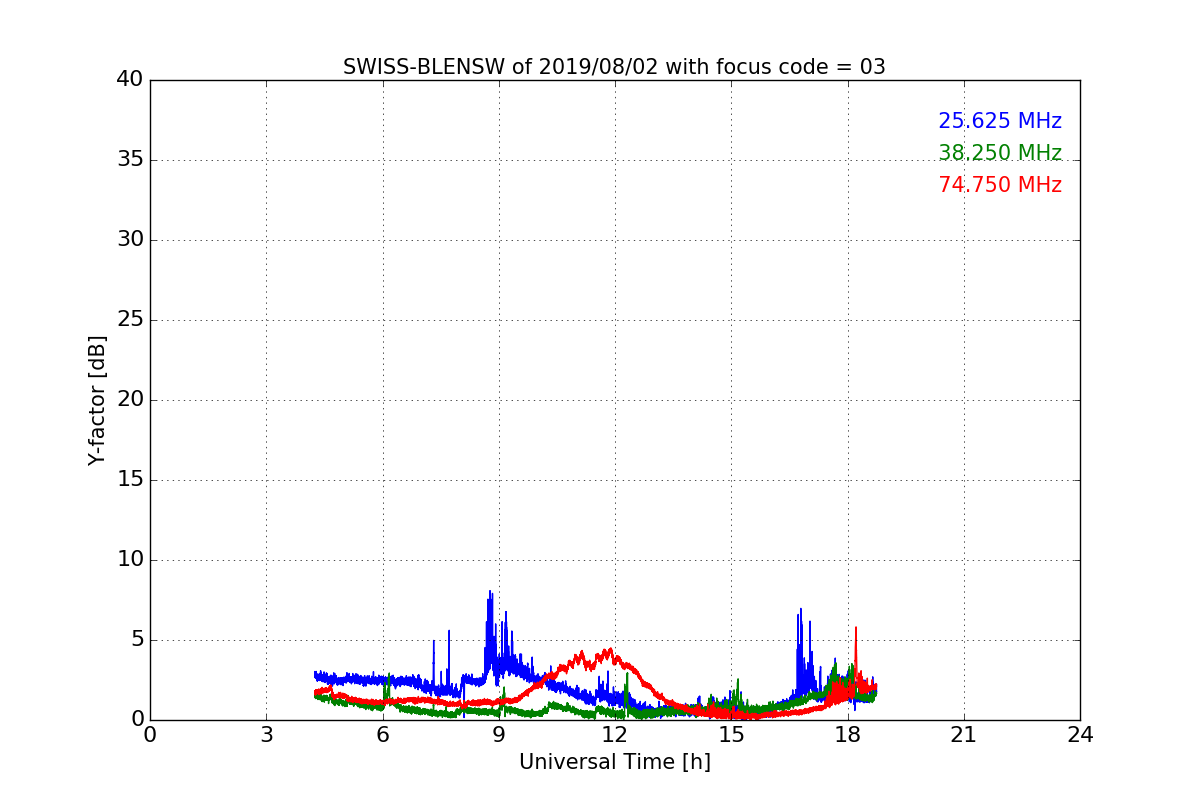Click the y-axis tick label 5
The width and height of the screenshot is (1200, 800).
click(137, 640)
